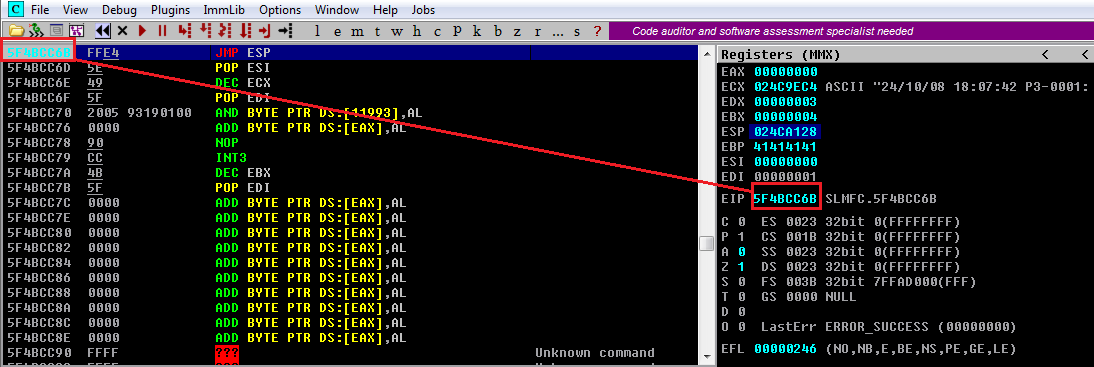Select the ECX register value 024C9EC4
The height and width of the screenshot is (367, 1094).
click(786, 87)
